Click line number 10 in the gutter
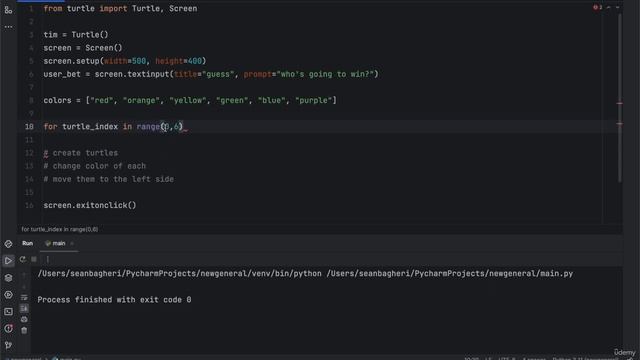Screen dimensions: 640x360 (x=29, y=127)
